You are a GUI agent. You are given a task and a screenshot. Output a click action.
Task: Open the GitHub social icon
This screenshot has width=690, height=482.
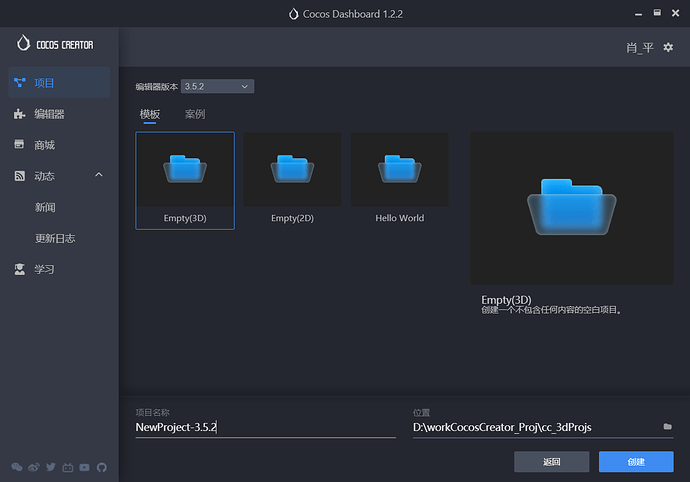pyautogui.click(x=102, y=467)
